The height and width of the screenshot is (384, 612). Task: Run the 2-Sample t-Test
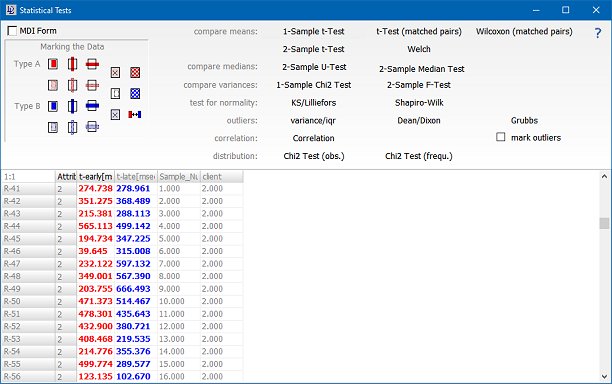[313, 49]
